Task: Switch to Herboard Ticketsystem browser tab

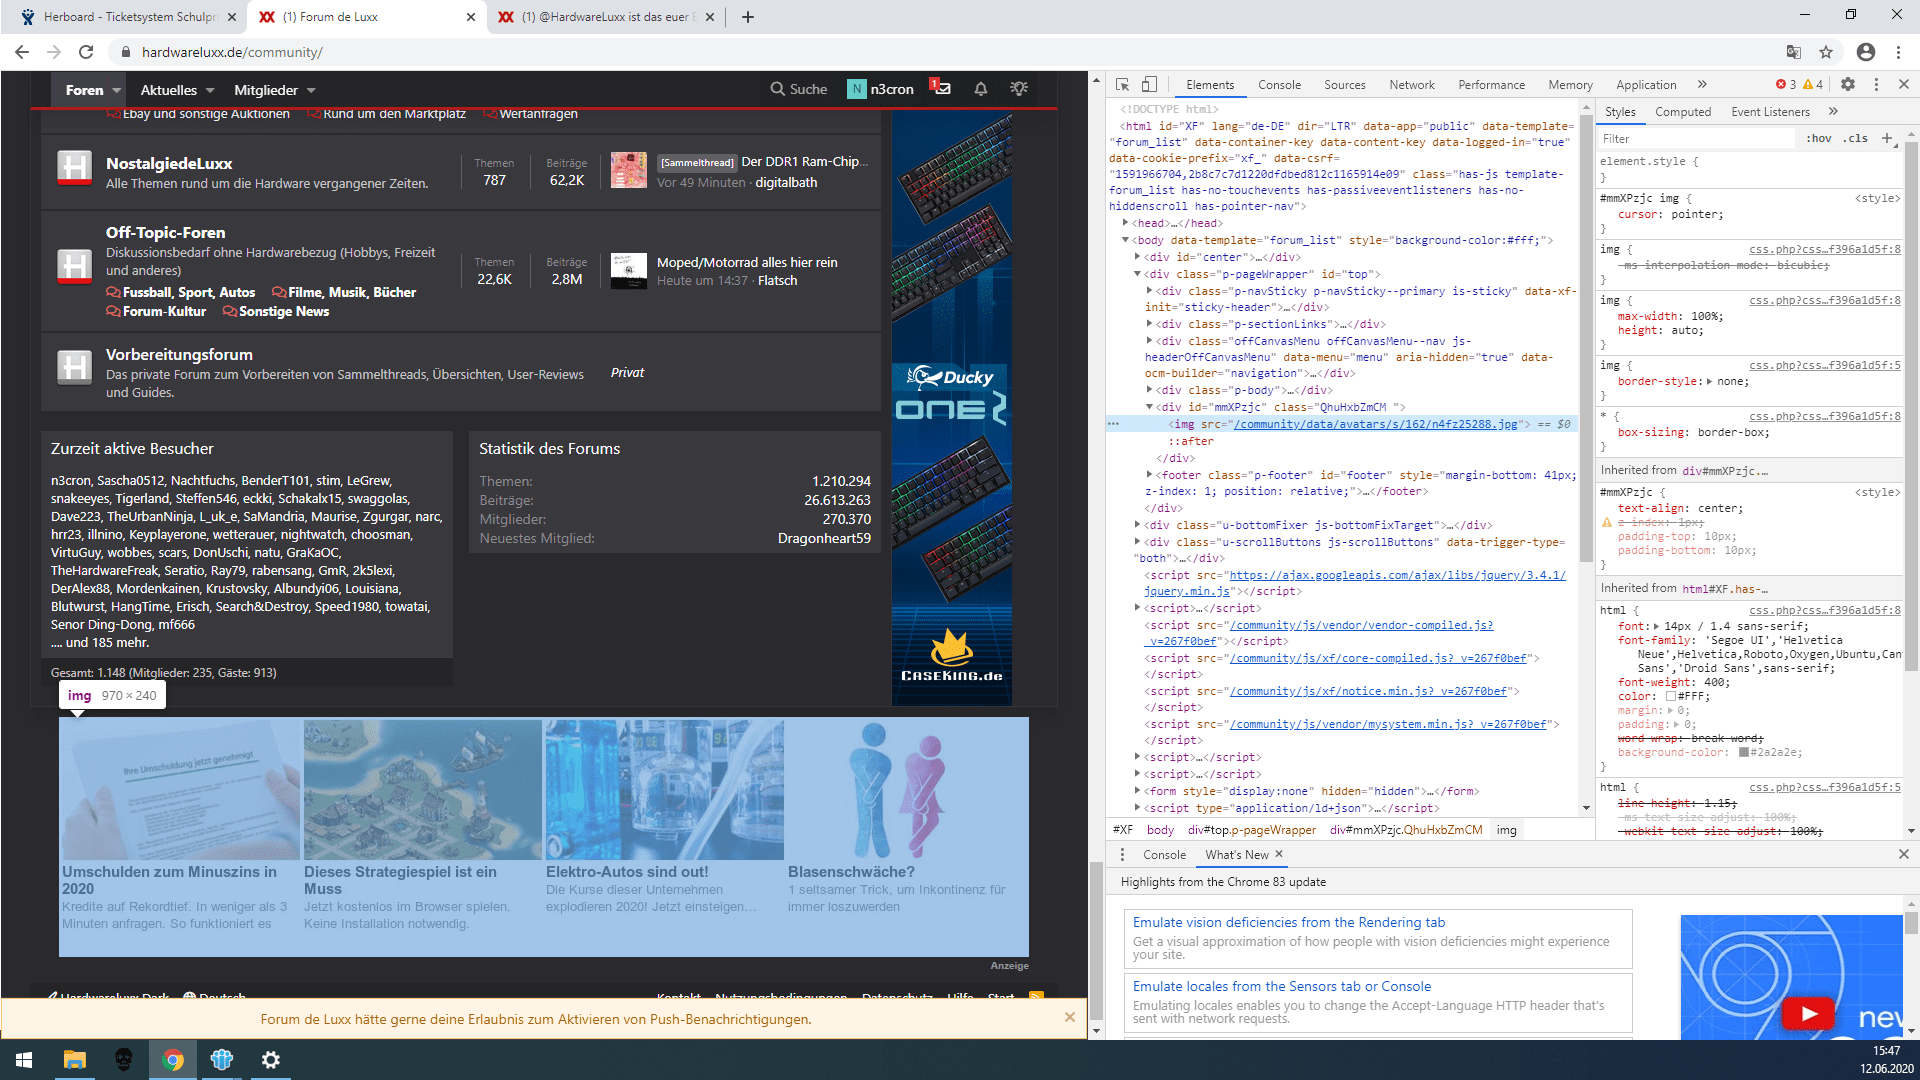Action: (128, 17)
